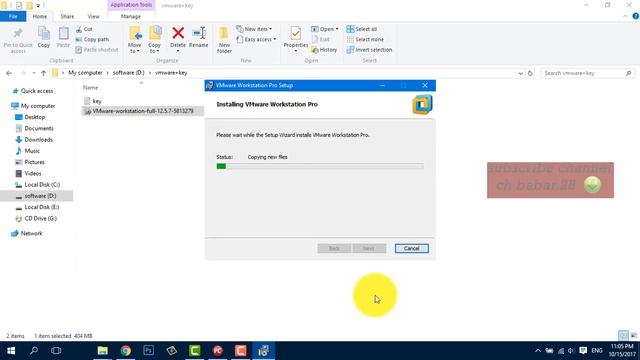Screen dimensions: 640x360
Task: Open the Customize Quick Access Toolbar dropdown
Action: [38, 6]
